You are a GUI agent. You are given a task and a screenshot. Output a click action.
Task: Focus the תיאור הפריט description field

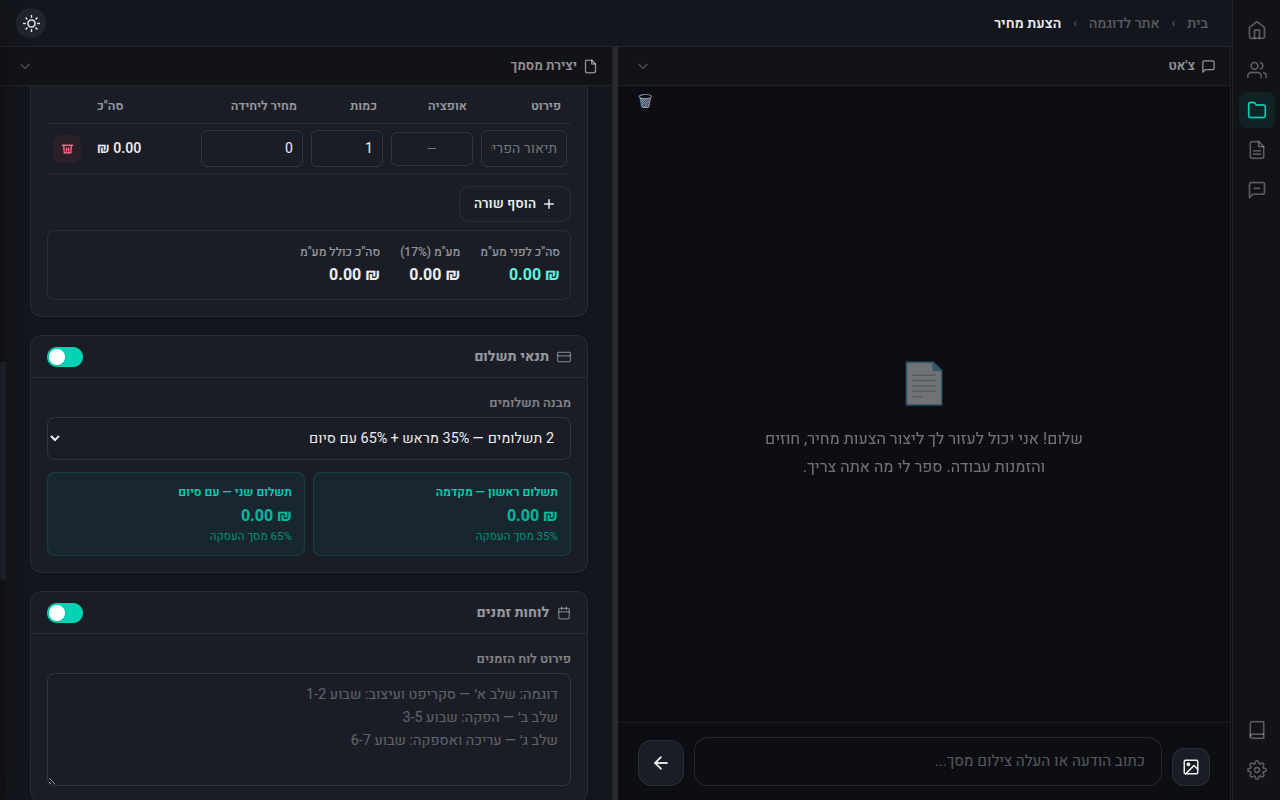pyautogui.click(x=524, y=148)
